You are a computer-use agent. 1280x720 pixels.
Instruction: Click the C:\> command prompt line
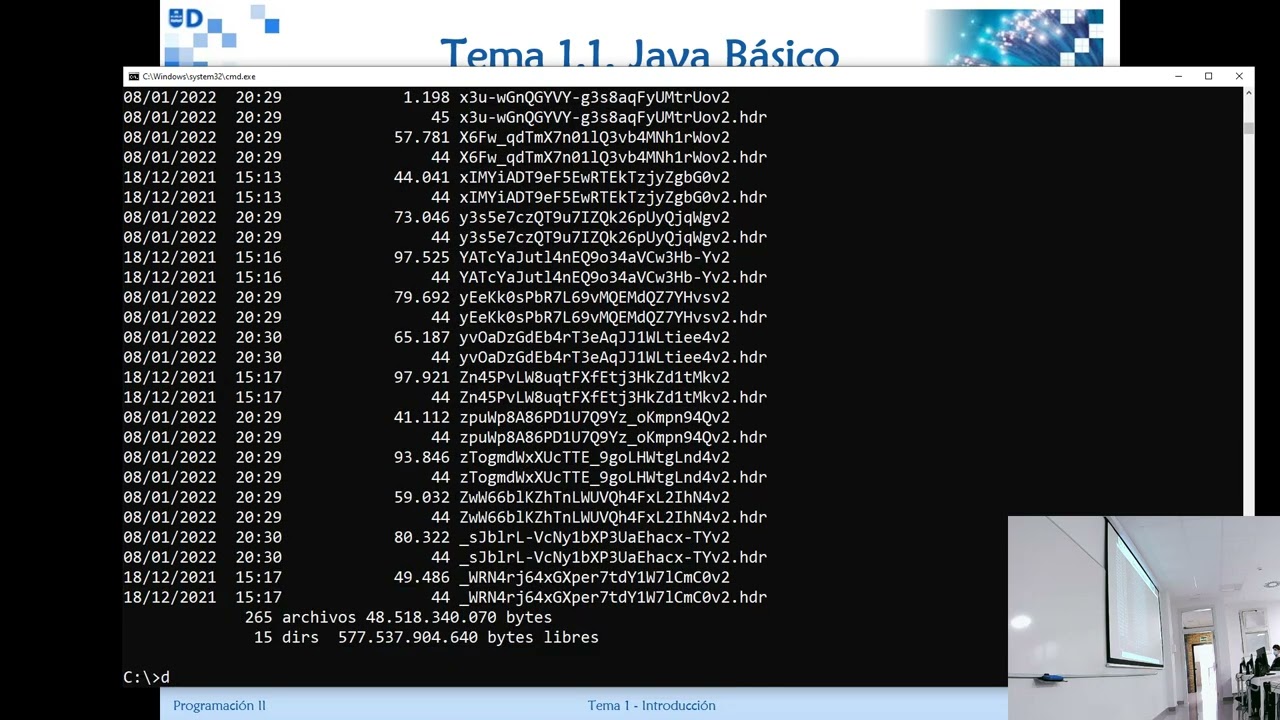(147, 677)
